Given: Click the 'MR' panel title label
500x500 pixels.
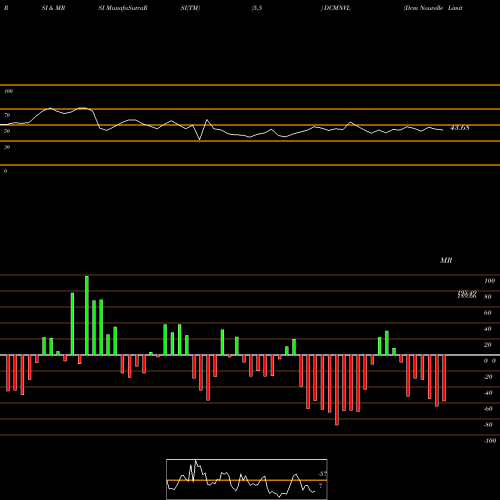Looking at the screenshot, I should (446, 260).
